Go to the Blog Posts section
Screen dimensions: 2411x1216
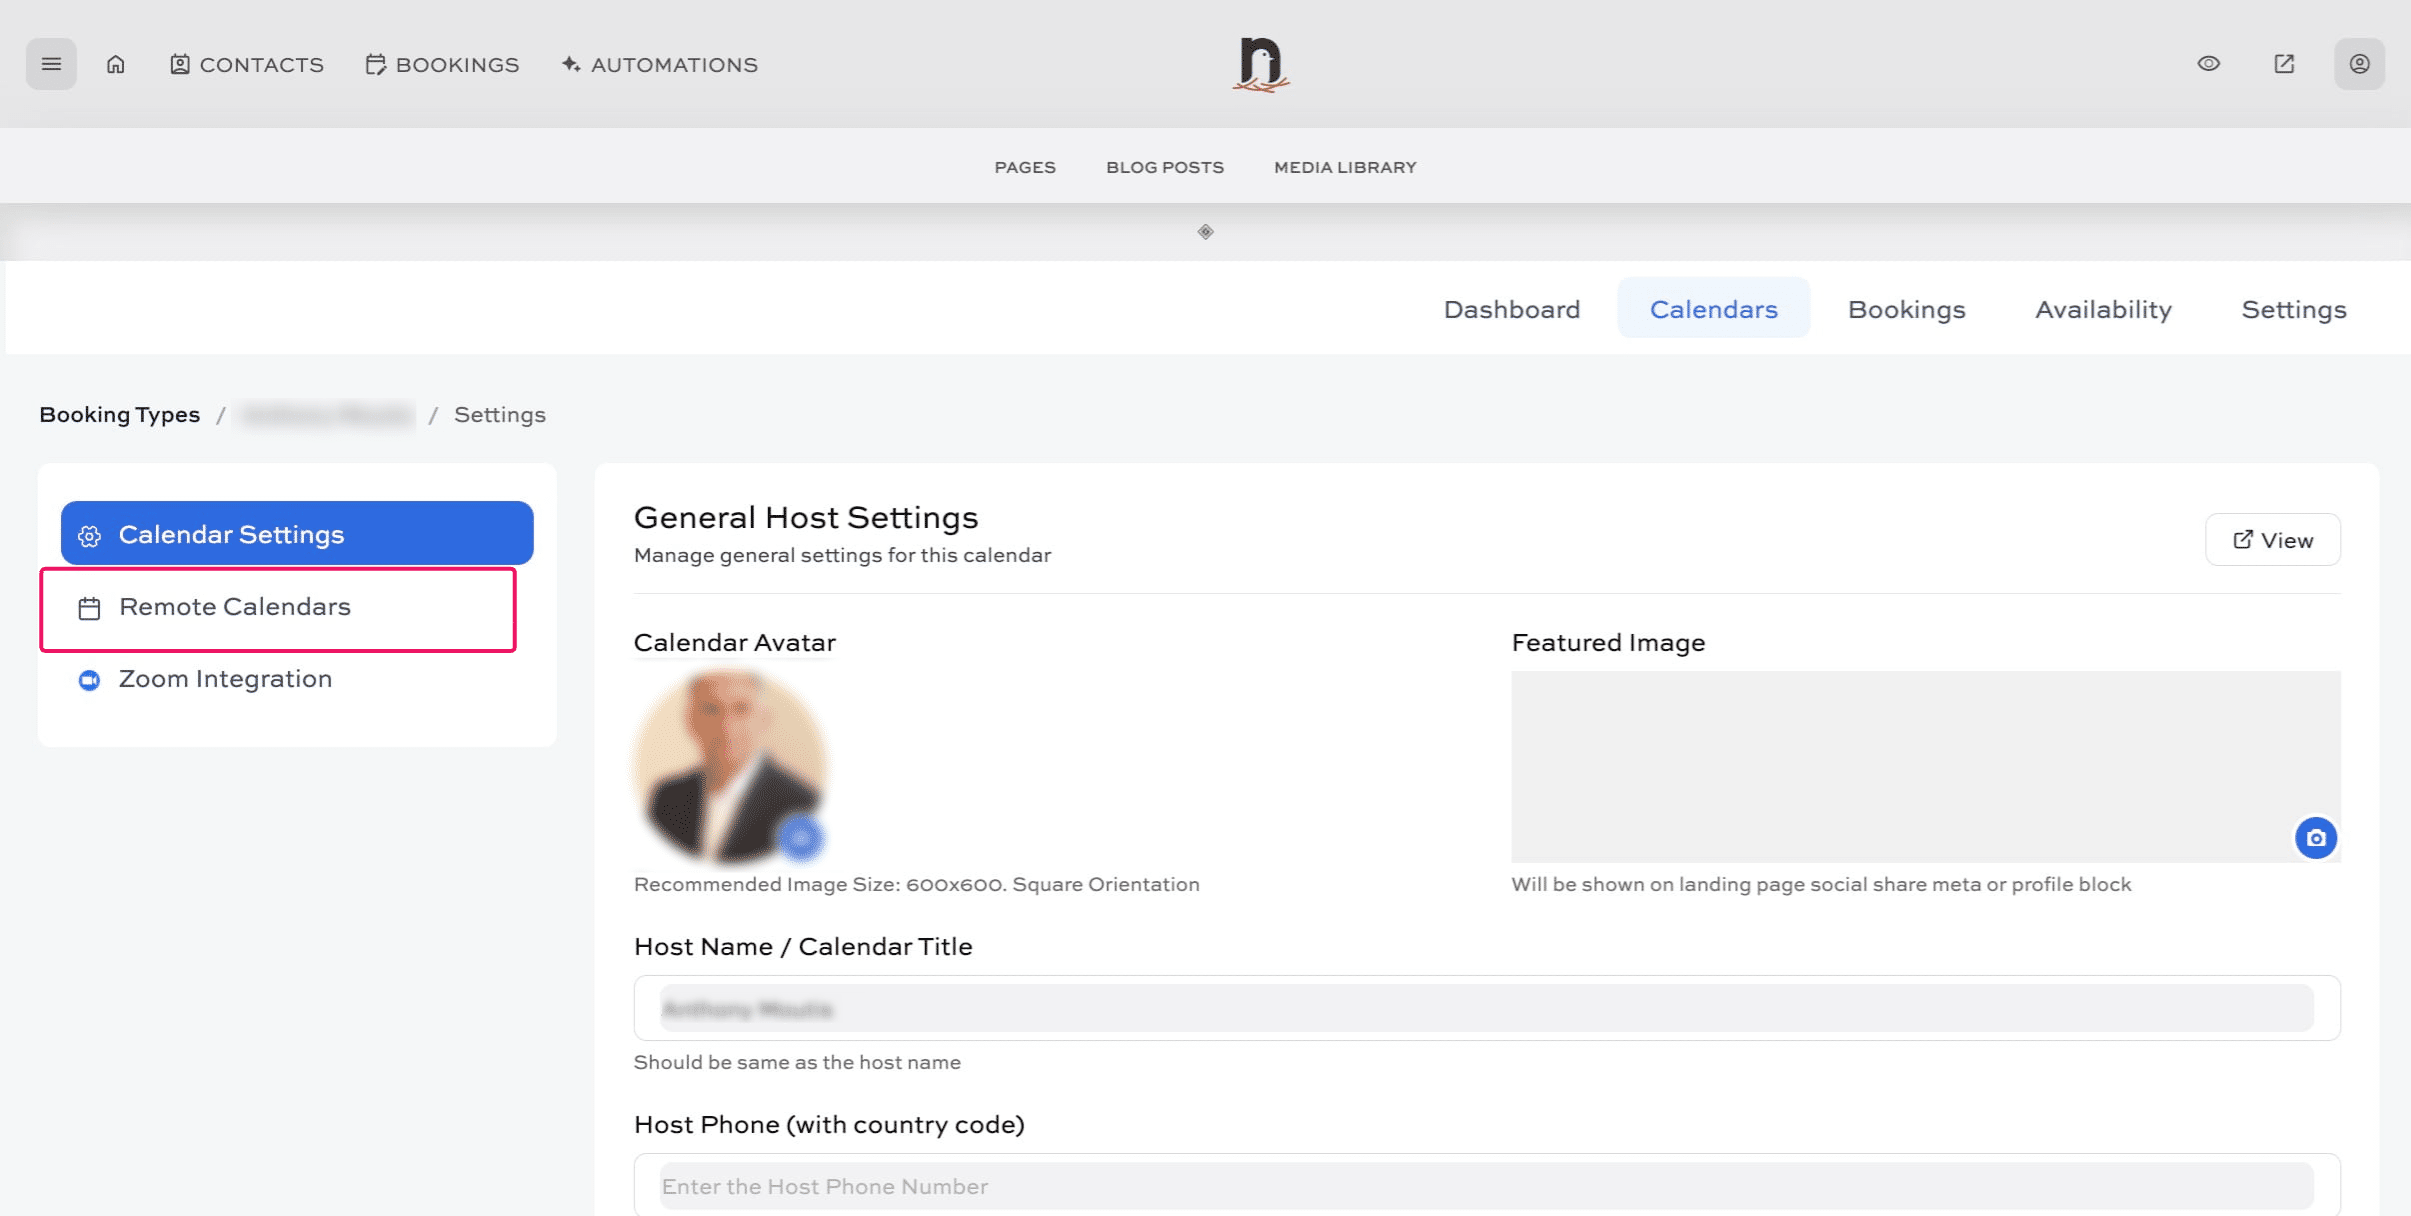click(x=1164, y=166)
